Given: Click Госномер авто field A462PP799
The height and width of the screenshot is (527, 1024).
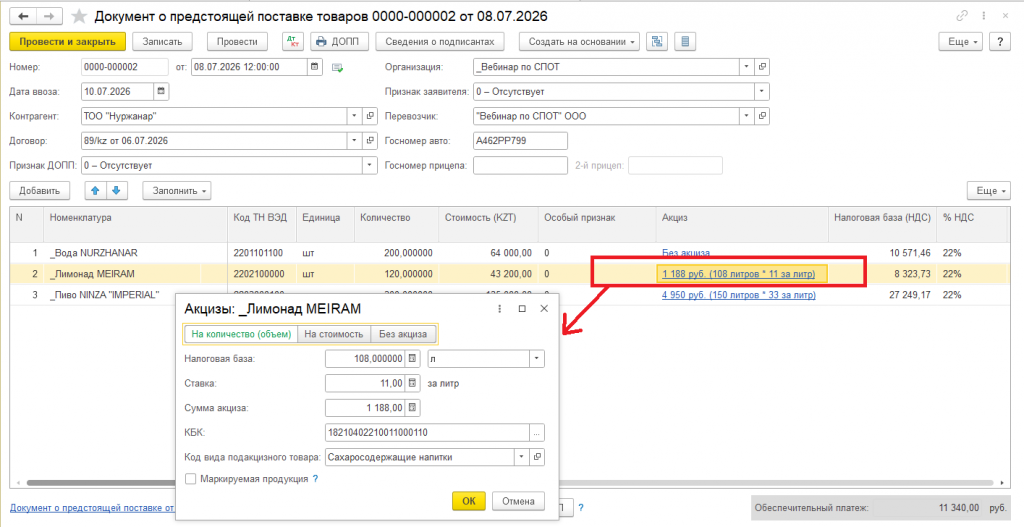Looking at the screenshot, I should 520,140.
